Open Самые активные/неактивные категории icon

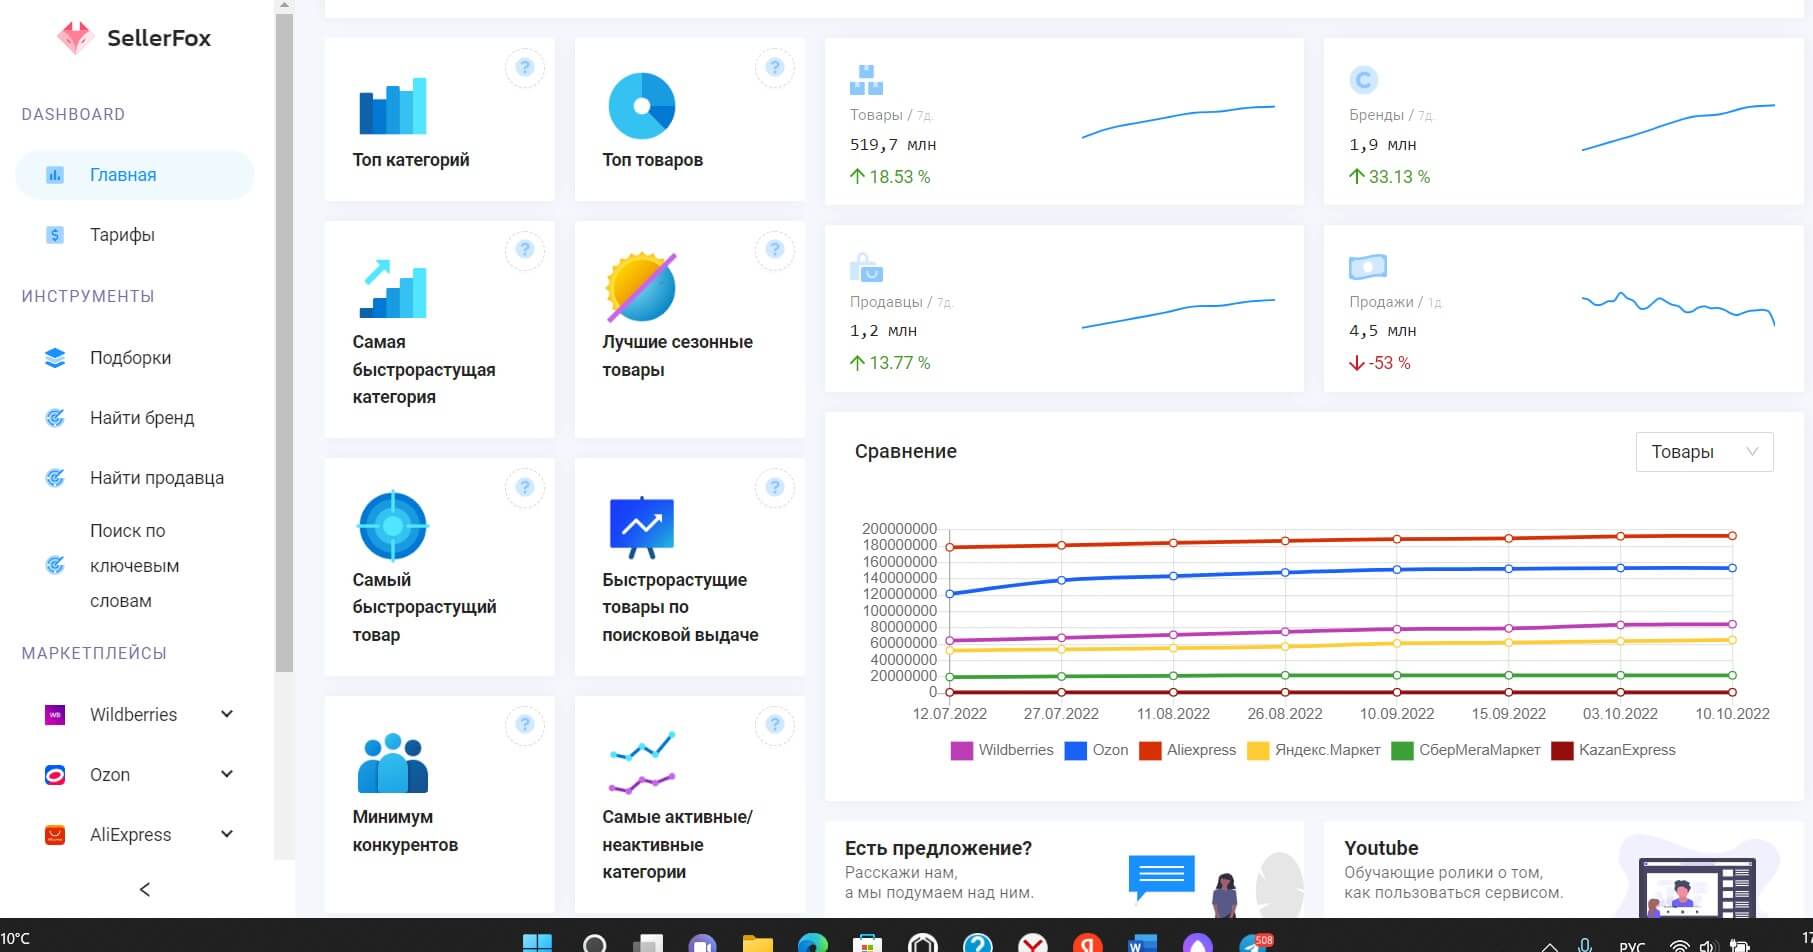point(642,763)
